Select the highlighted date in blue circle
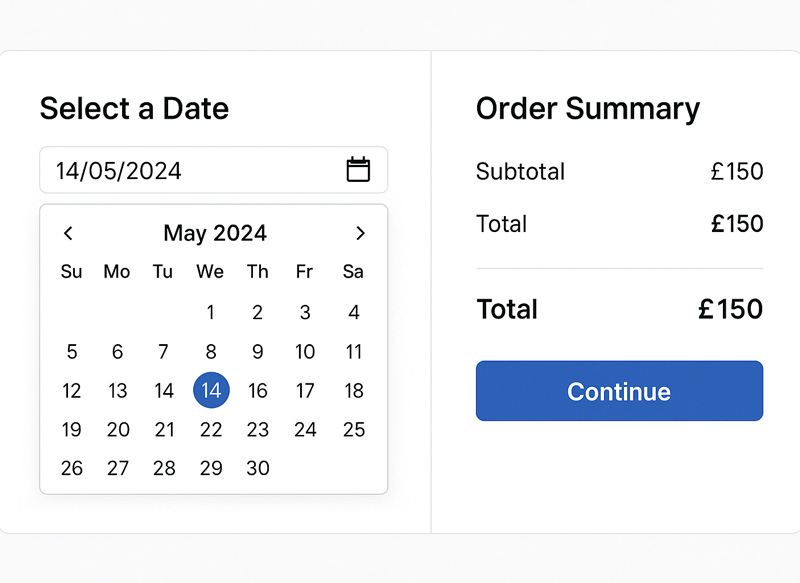 [211, 390]
